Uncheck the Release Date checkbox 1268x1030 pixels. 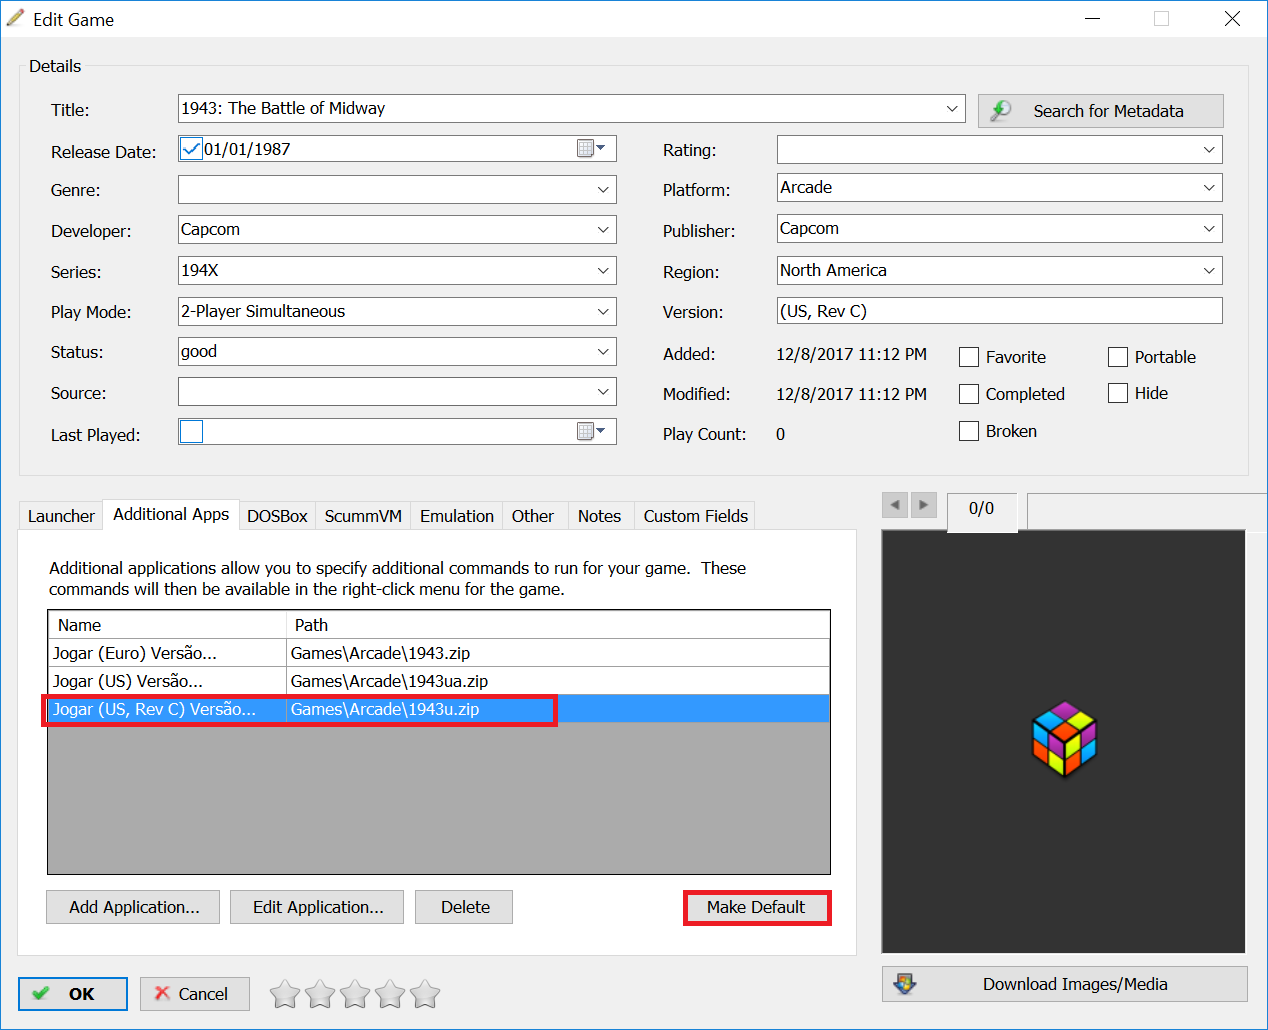(191, 149)
